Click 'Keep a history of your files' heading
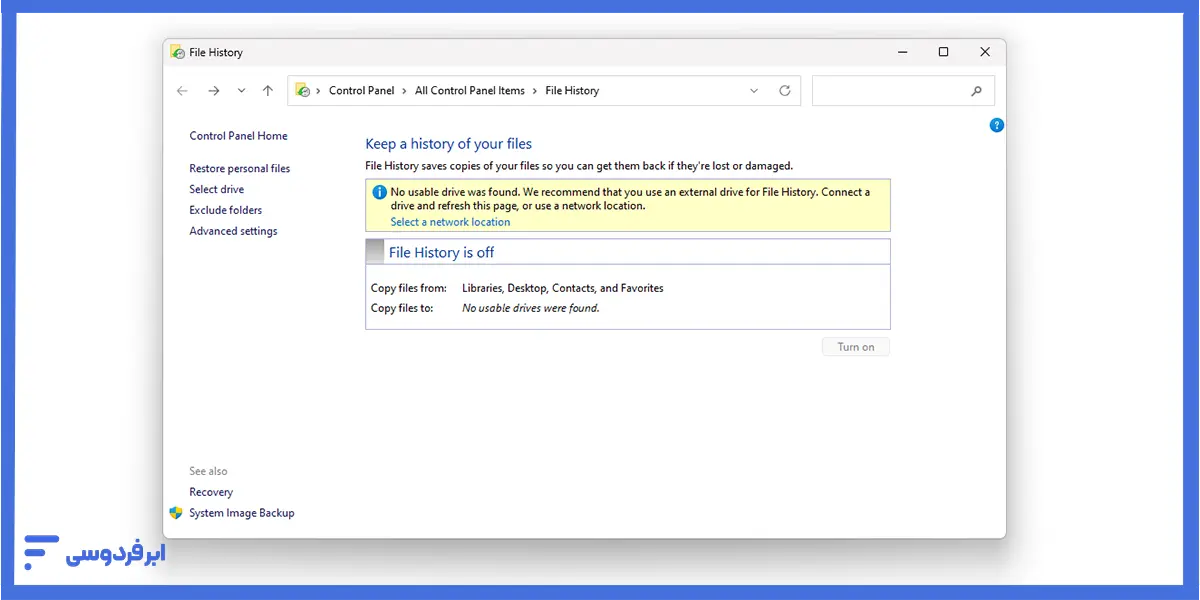 pyautogui.click(x=449, y=144)
